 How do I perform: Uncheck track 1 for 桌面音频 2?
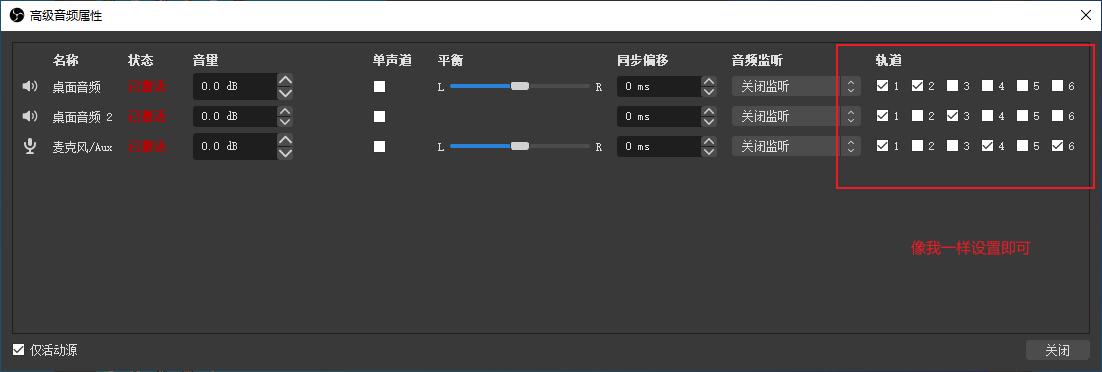pyautogui.click(x=882, y=116)
